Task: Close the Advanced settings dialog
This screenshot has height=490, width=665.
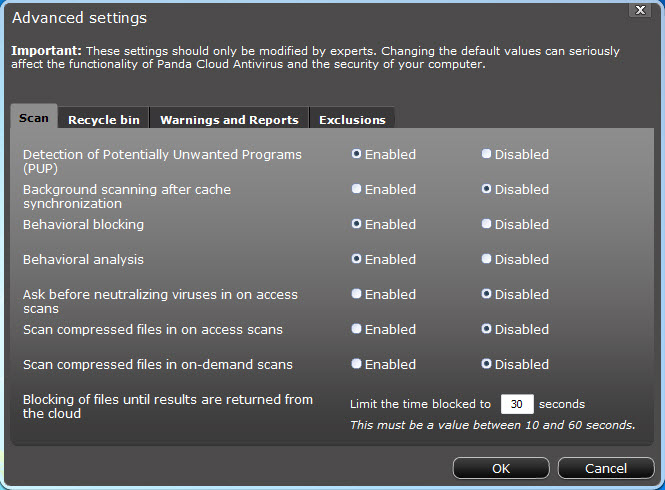Action: click(640, 10)
